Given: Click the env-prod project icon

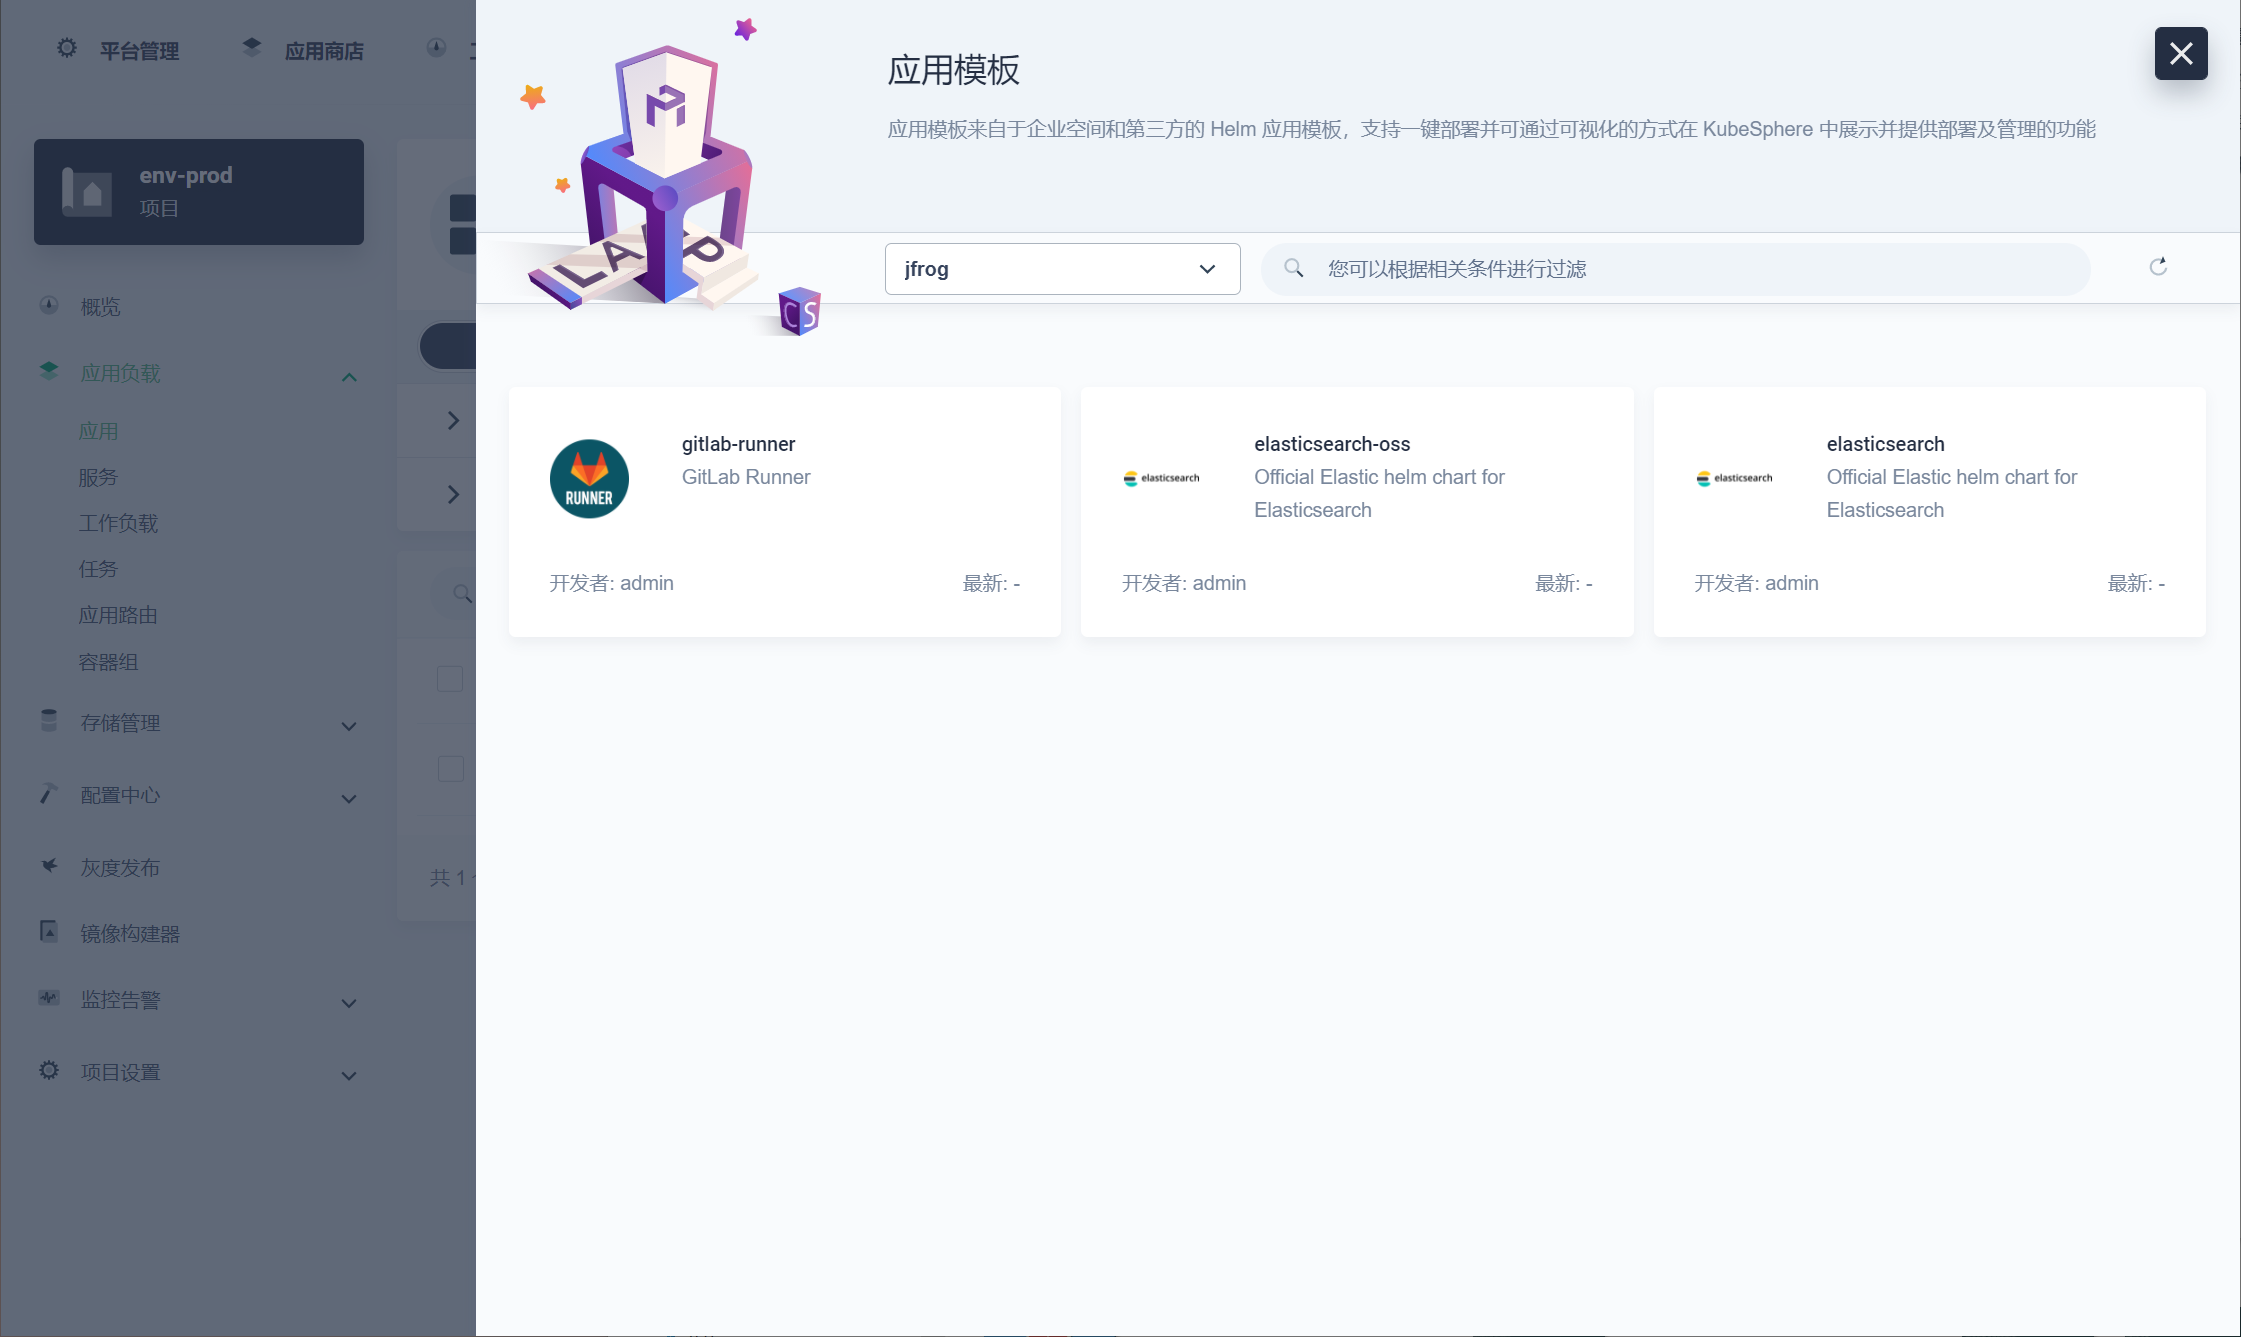Looking at the screenshot, I should click(x=88, y=191).
